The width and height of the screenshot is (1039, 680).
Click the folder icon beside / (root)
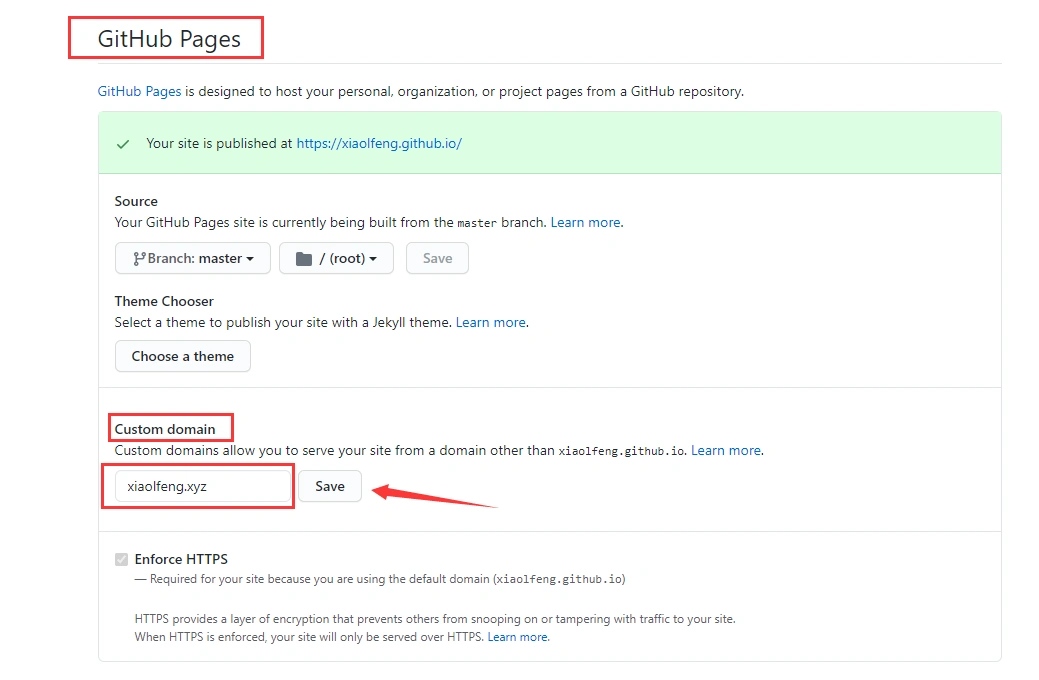pyautogui.click(x=303, y=258)
